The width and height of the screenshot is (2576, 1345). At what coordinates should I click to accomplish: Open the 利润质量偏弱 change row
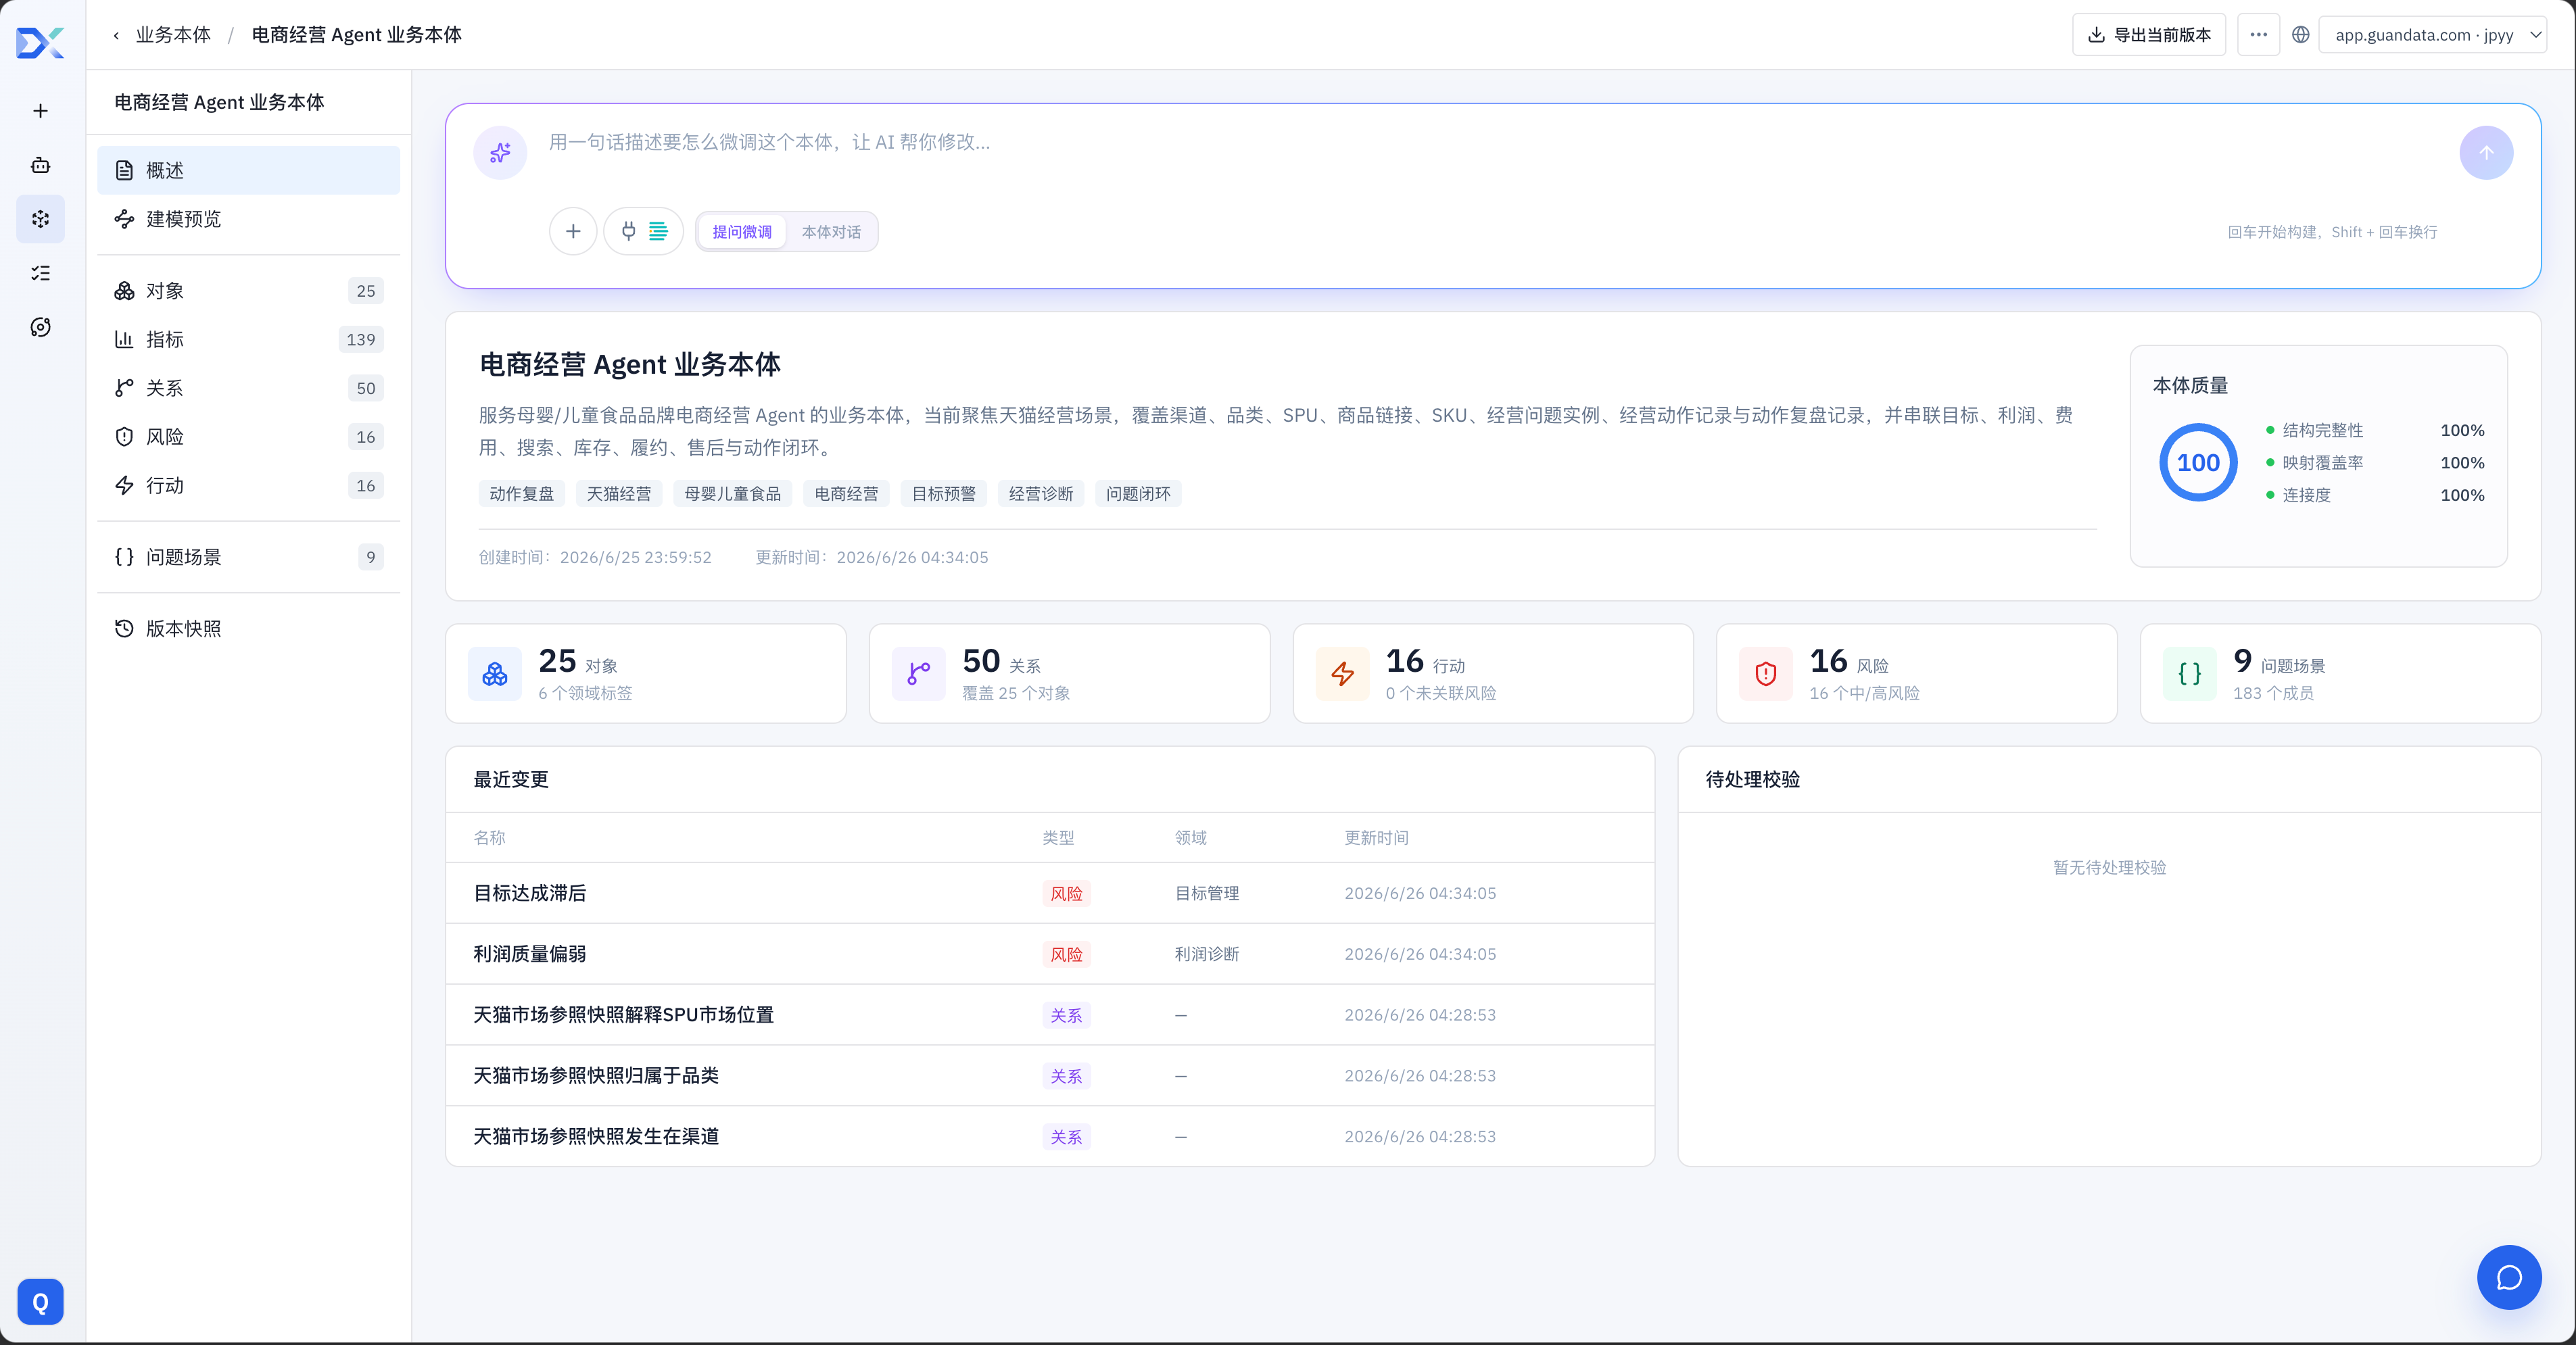tap(1050, 954)
